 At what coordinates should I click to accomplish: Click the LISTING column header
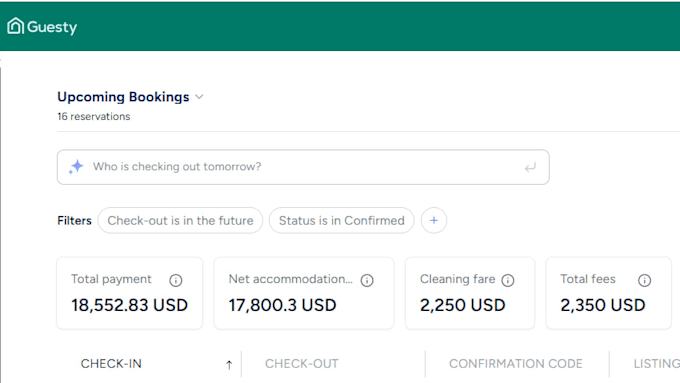point(657,363)
